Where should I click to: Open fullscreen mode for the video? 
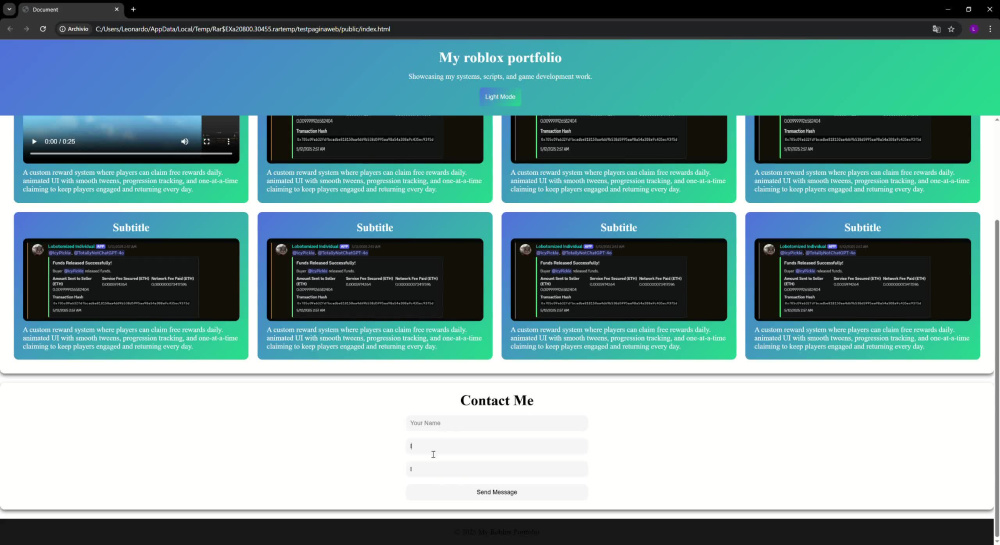tap(207, 142)
